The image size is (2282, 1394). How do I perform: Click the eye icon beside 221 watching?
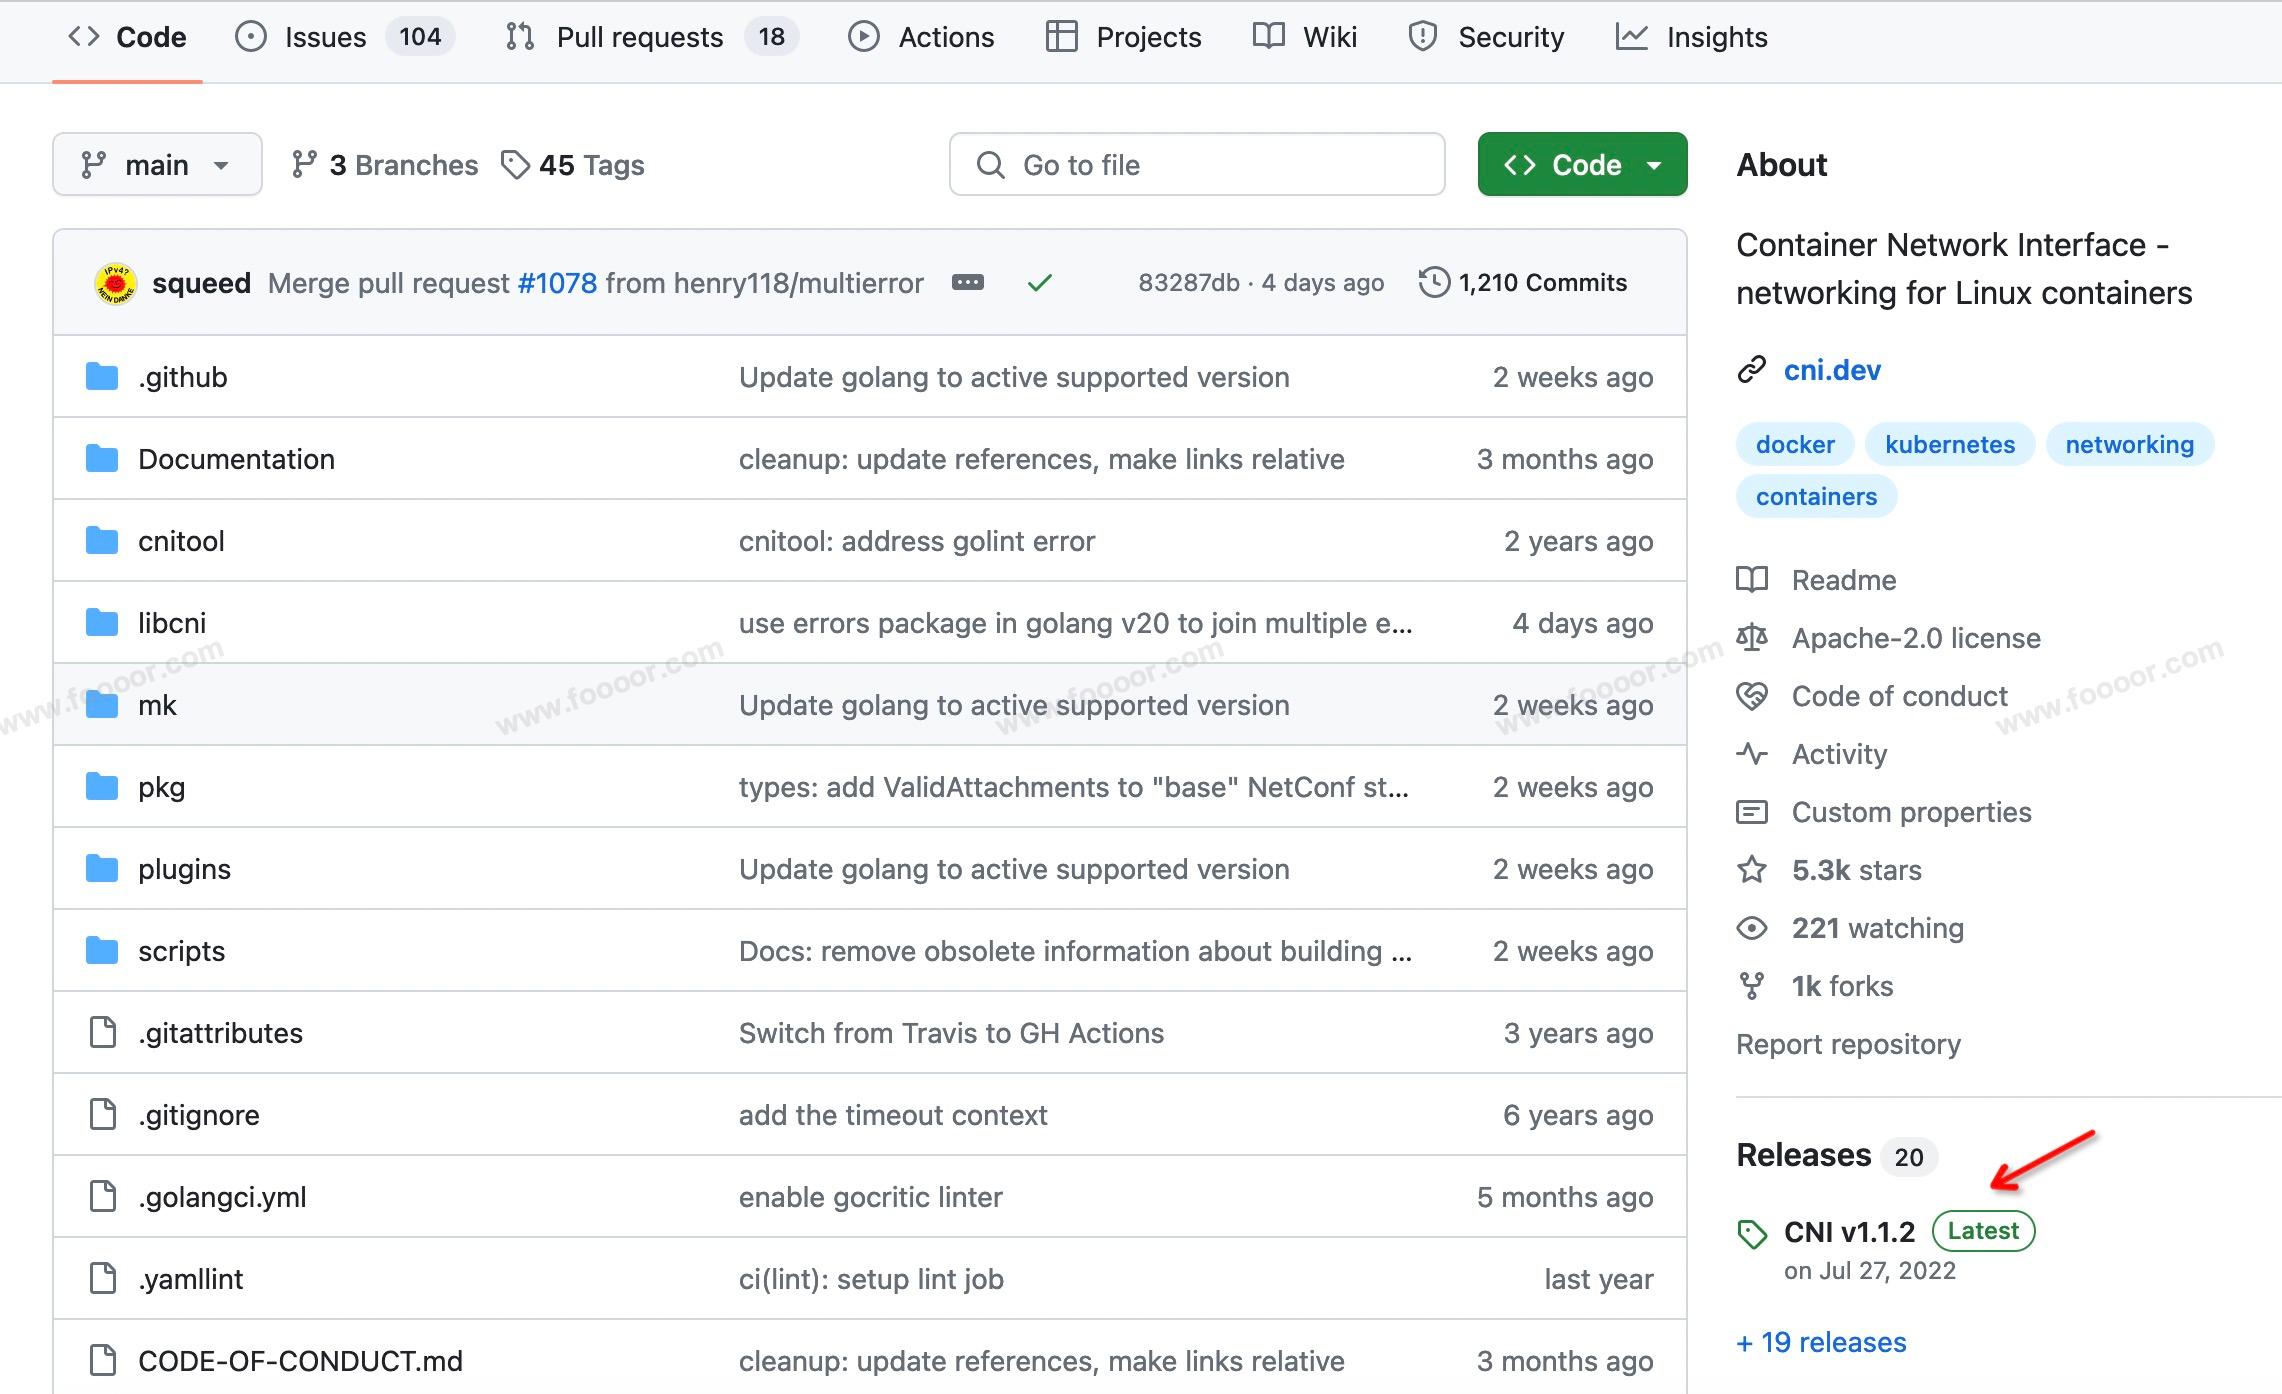coord(1752,928)
